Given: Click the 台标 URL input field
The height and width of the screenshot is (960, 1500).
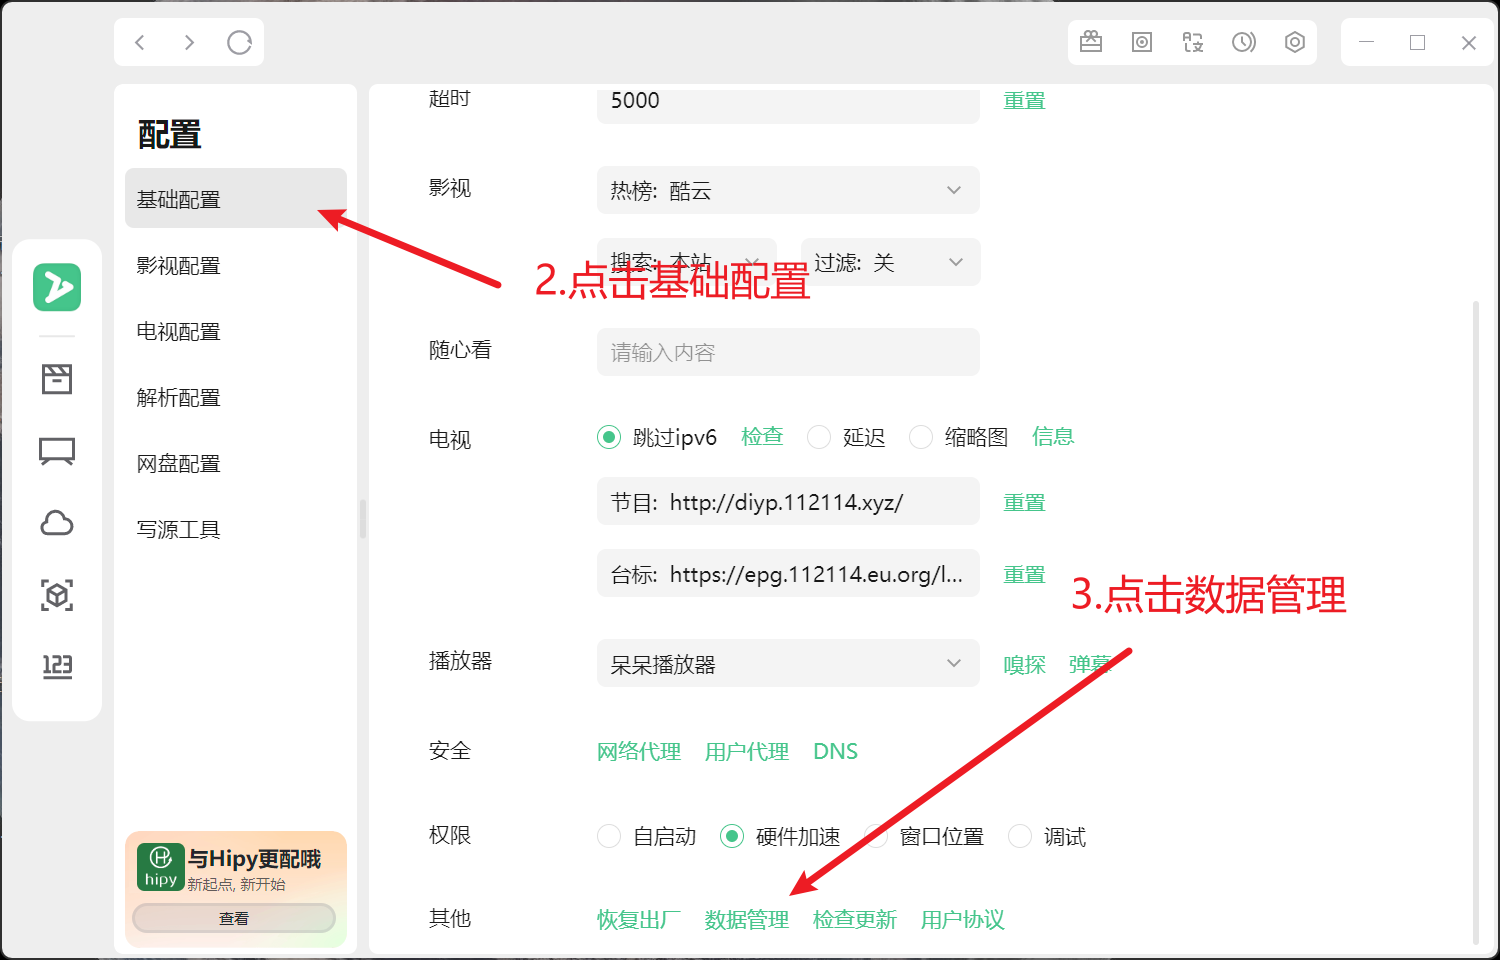Looking at the screenshot, I should click(x=788, y=573).
